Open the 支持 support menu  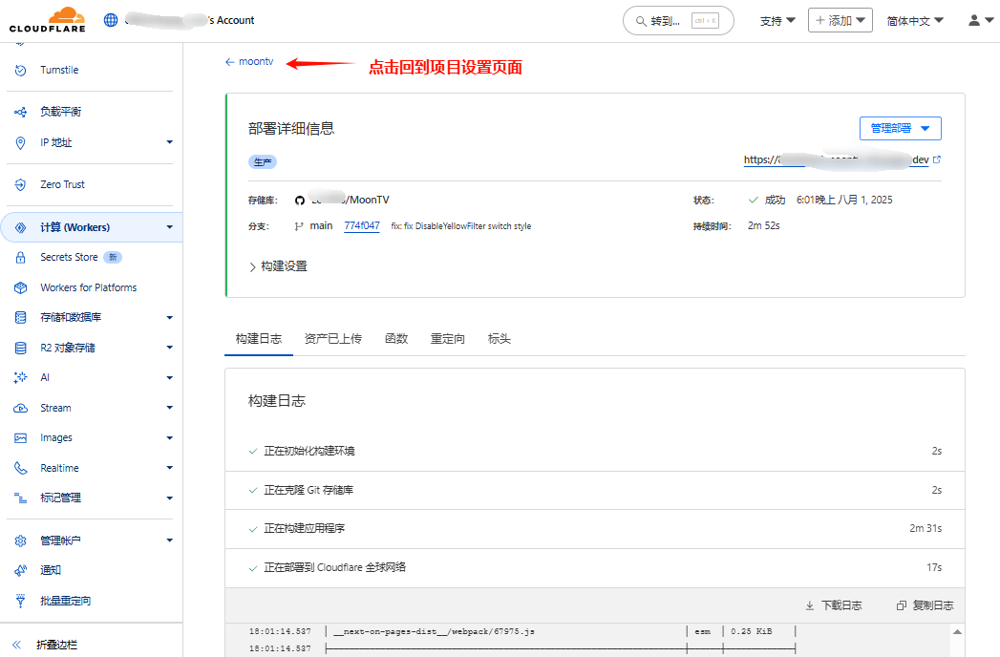777,20
